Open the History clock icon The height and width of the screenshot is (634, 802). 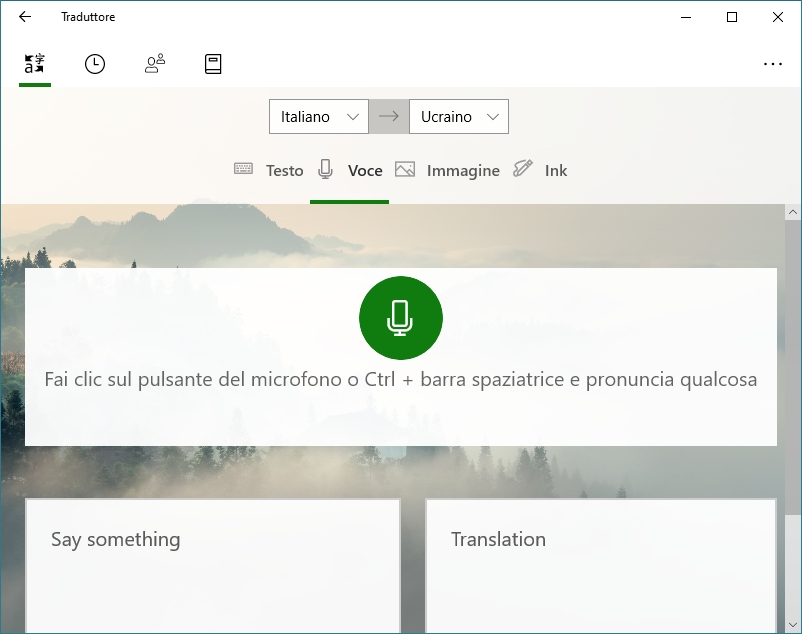pos(95,64)
